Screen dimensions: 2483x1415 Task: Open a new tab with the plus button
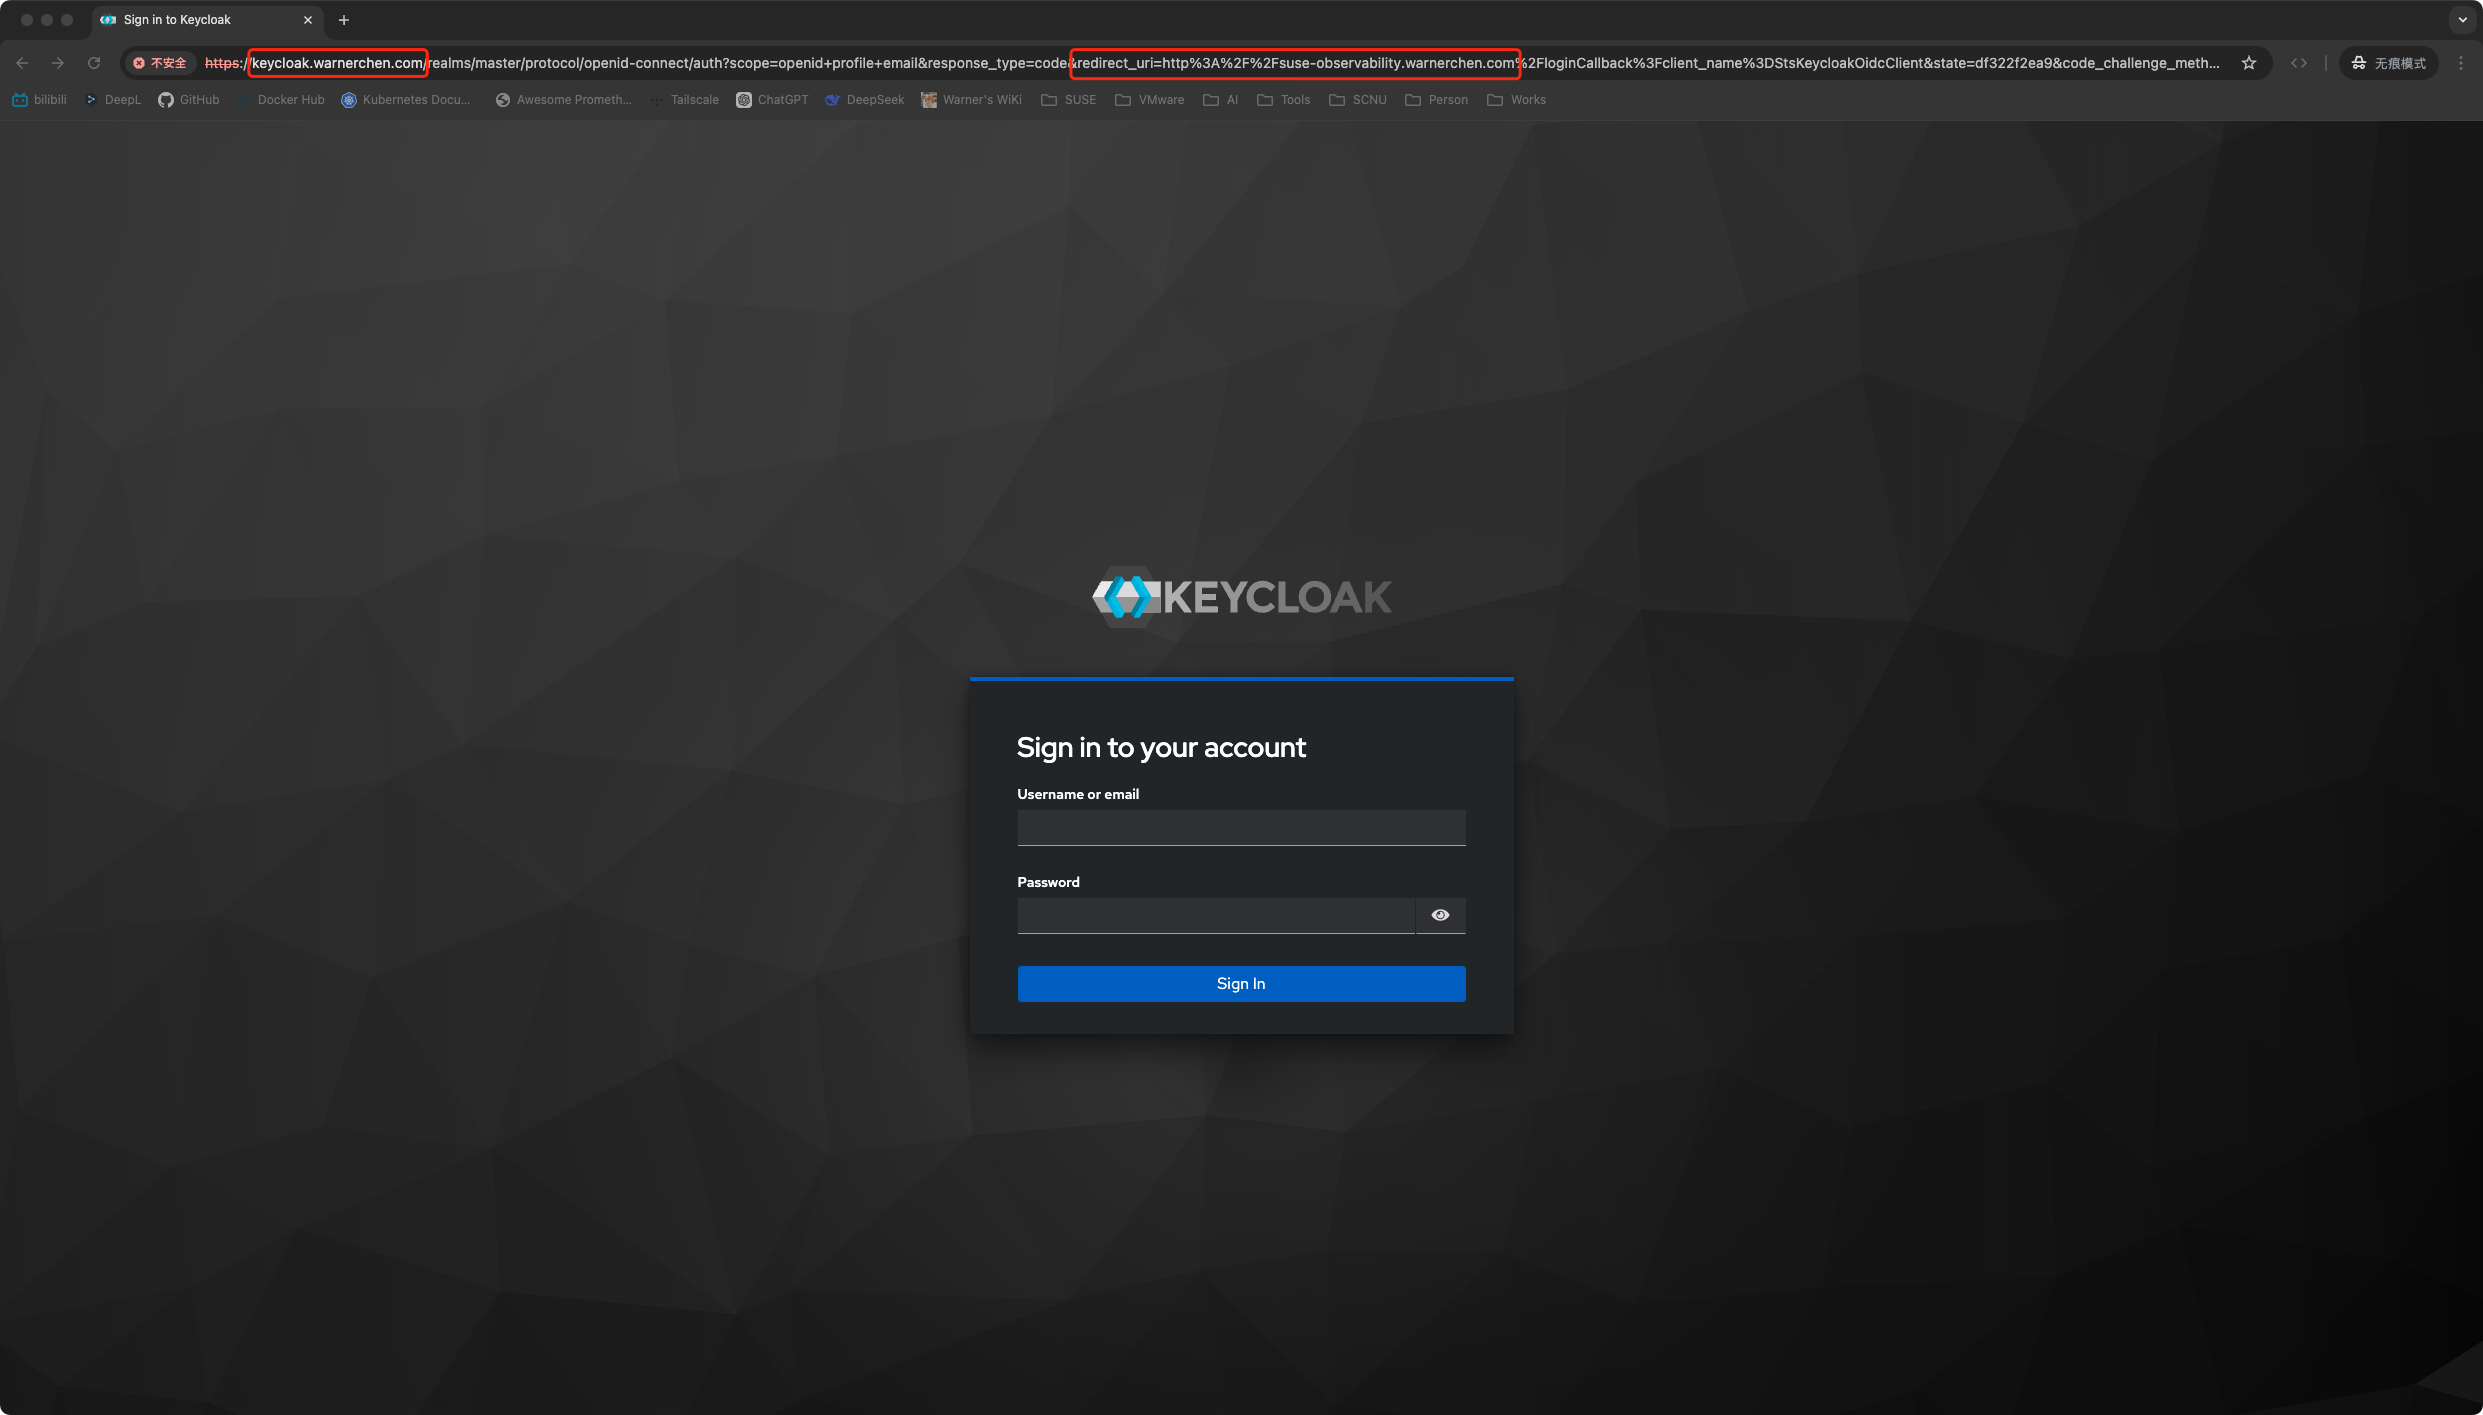point(344,20)
